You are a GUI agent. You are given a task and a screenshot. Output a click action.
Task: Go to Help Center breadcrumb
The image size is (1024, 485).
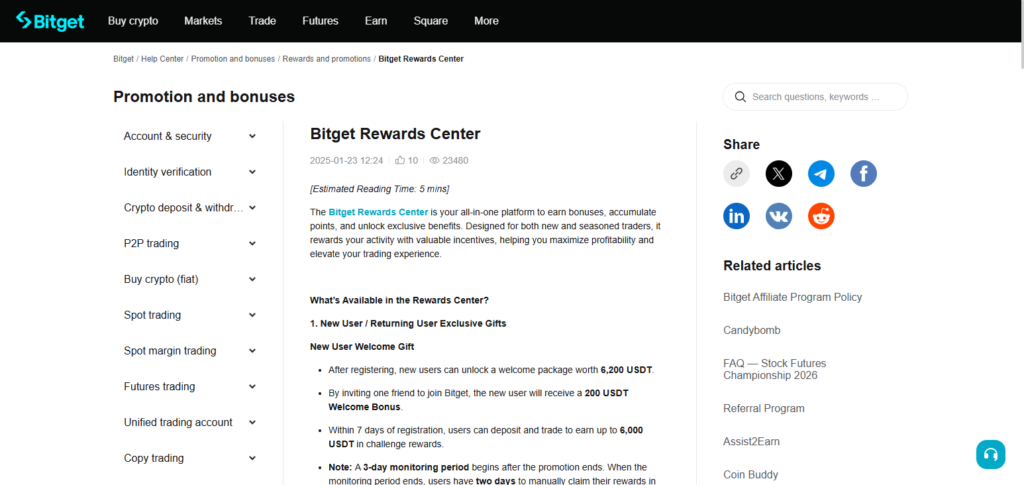(x=163, y=59)
